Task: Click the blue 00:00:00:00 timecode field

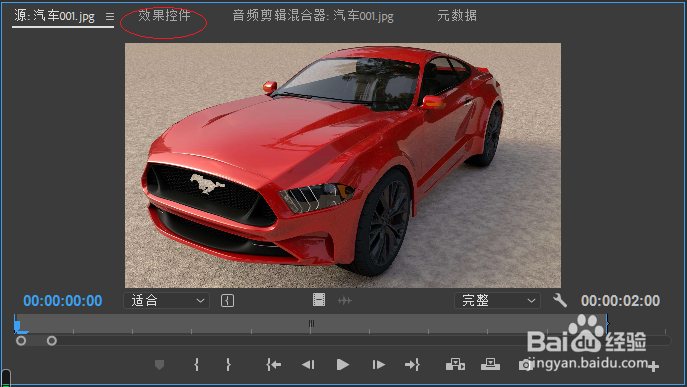Action: [63, 301]
